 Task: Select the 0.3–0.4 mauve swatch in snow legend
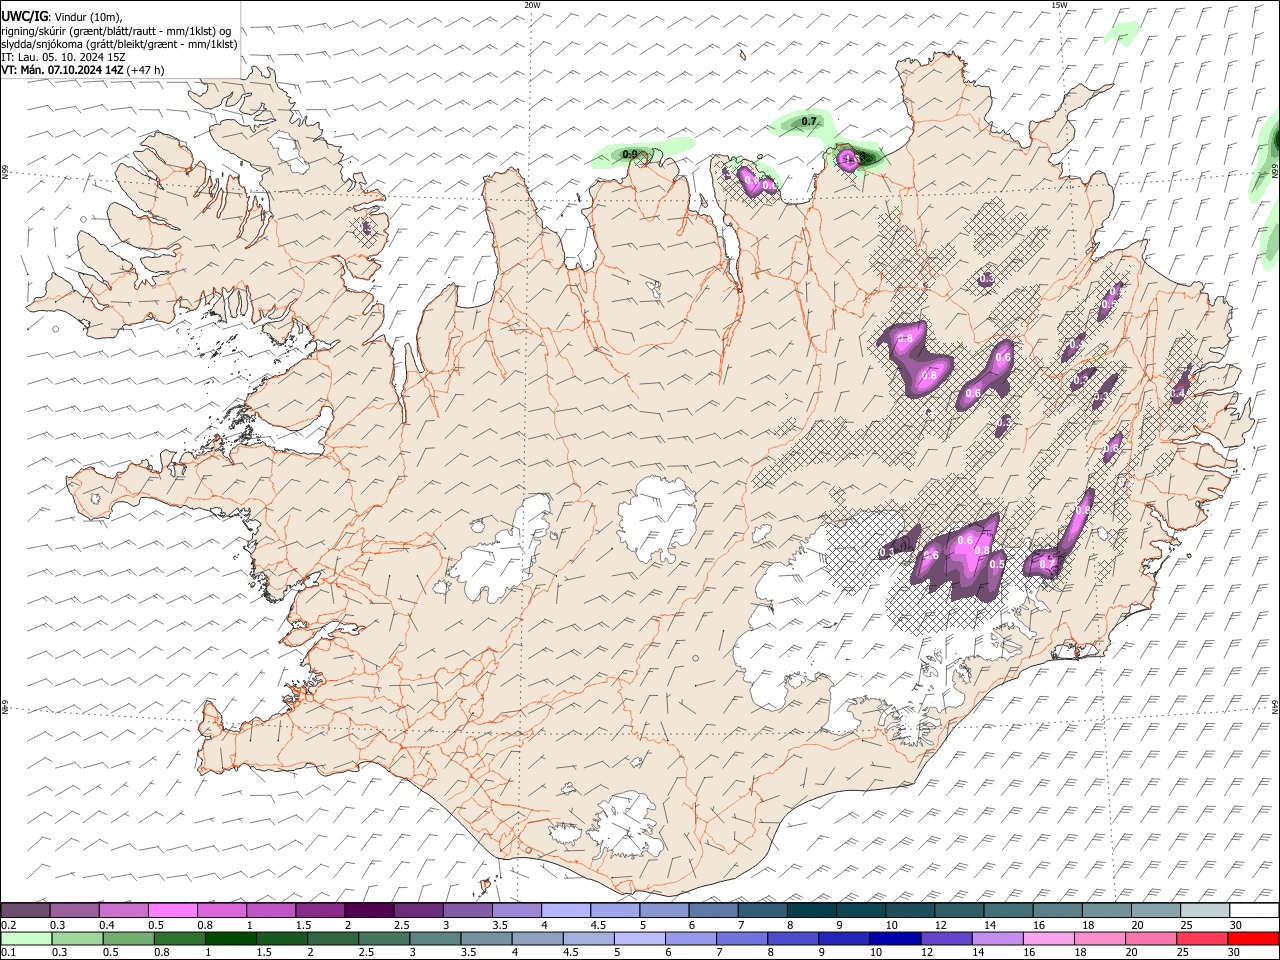click(x=74, y=911)
